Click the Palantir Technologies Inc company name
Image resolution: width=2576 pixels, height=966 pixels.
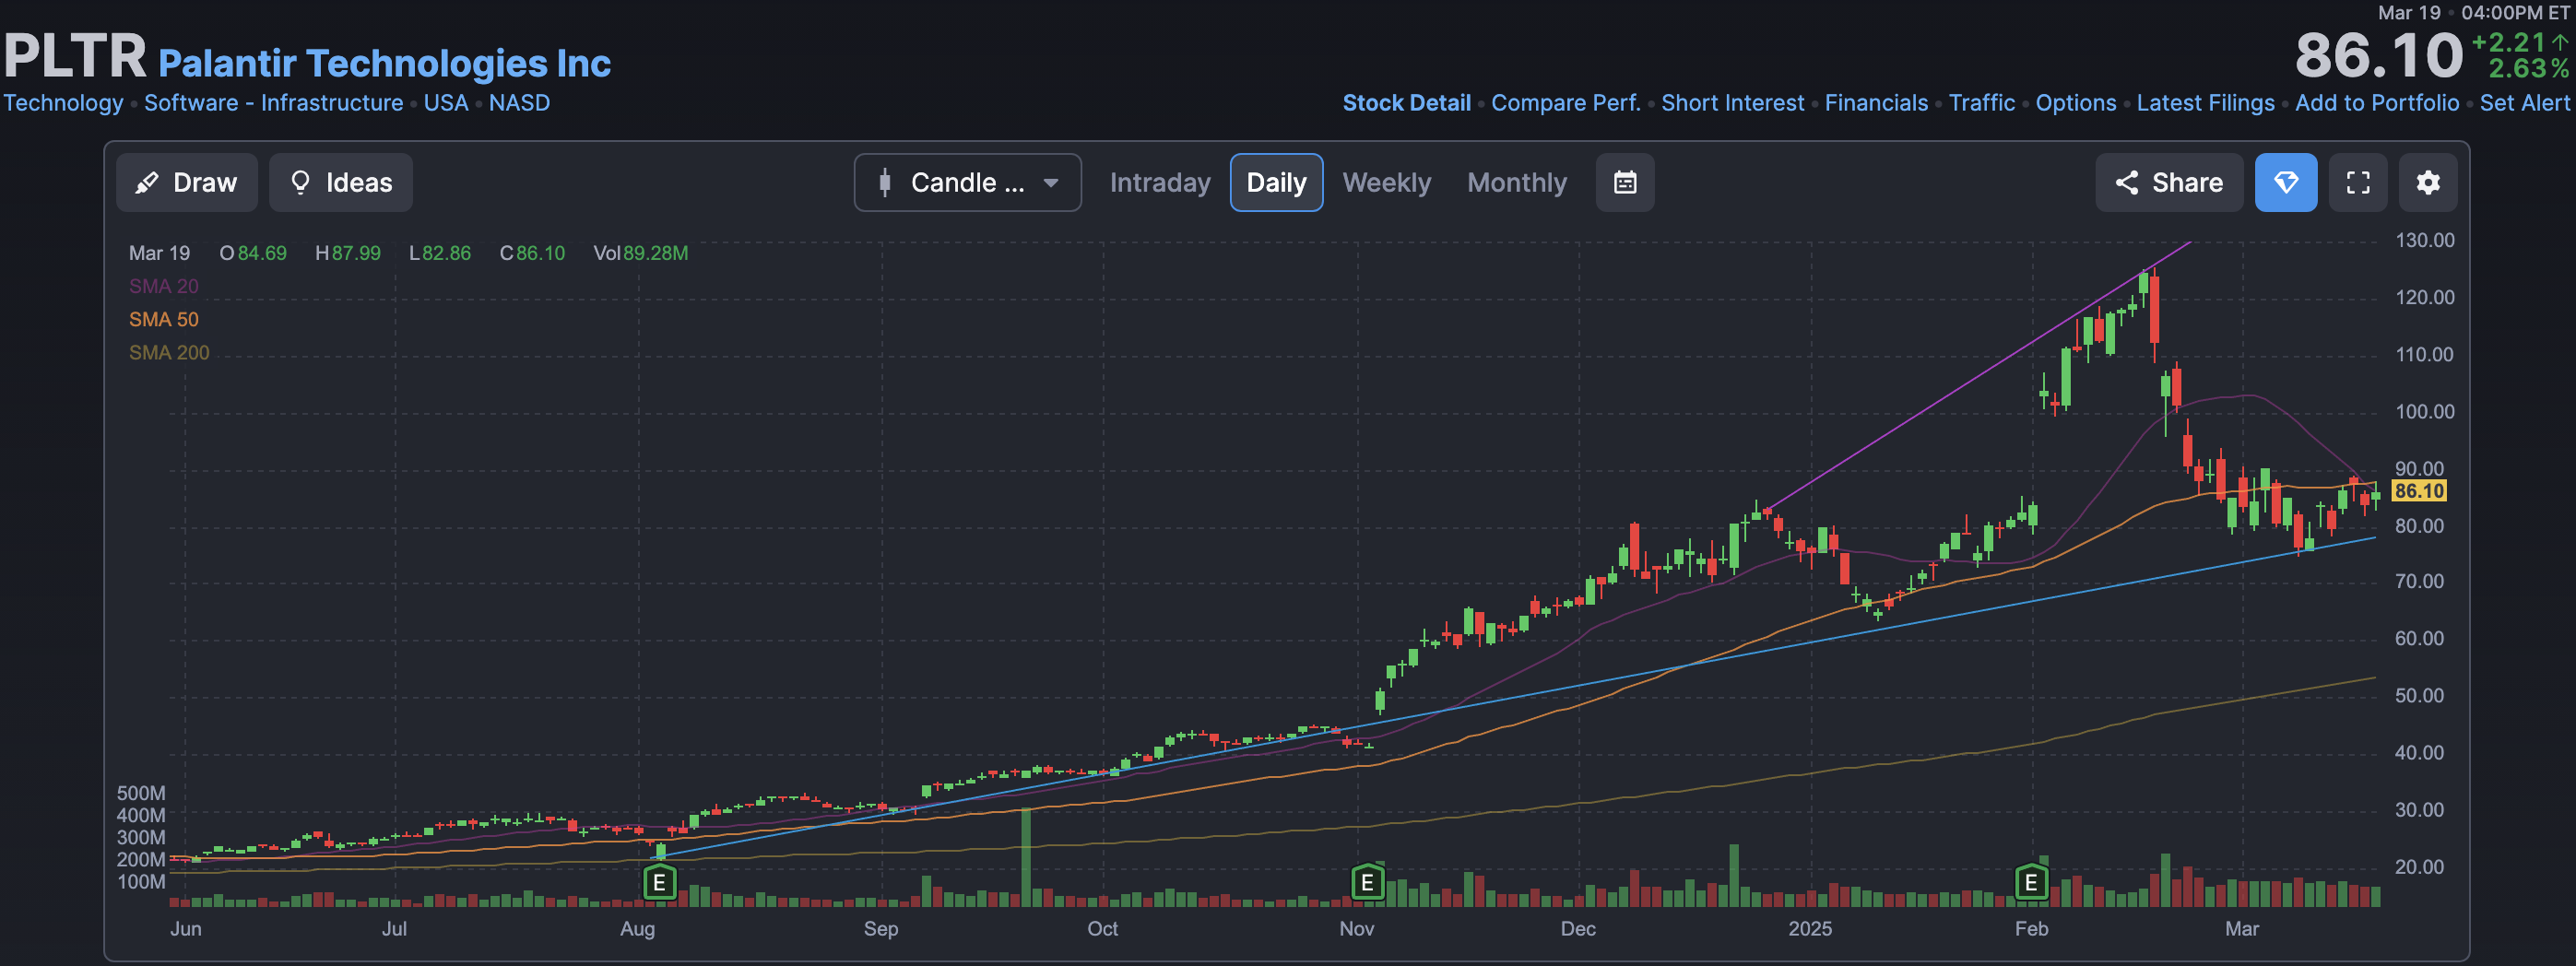pyautogui.click(x=384, y=63)
